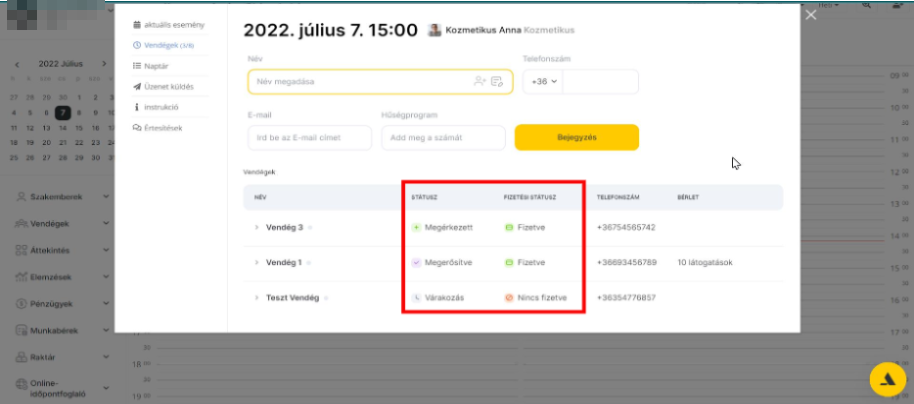Click the Név megadása name field
Viewport: 914px width, 404px height.
coord(380,82)
